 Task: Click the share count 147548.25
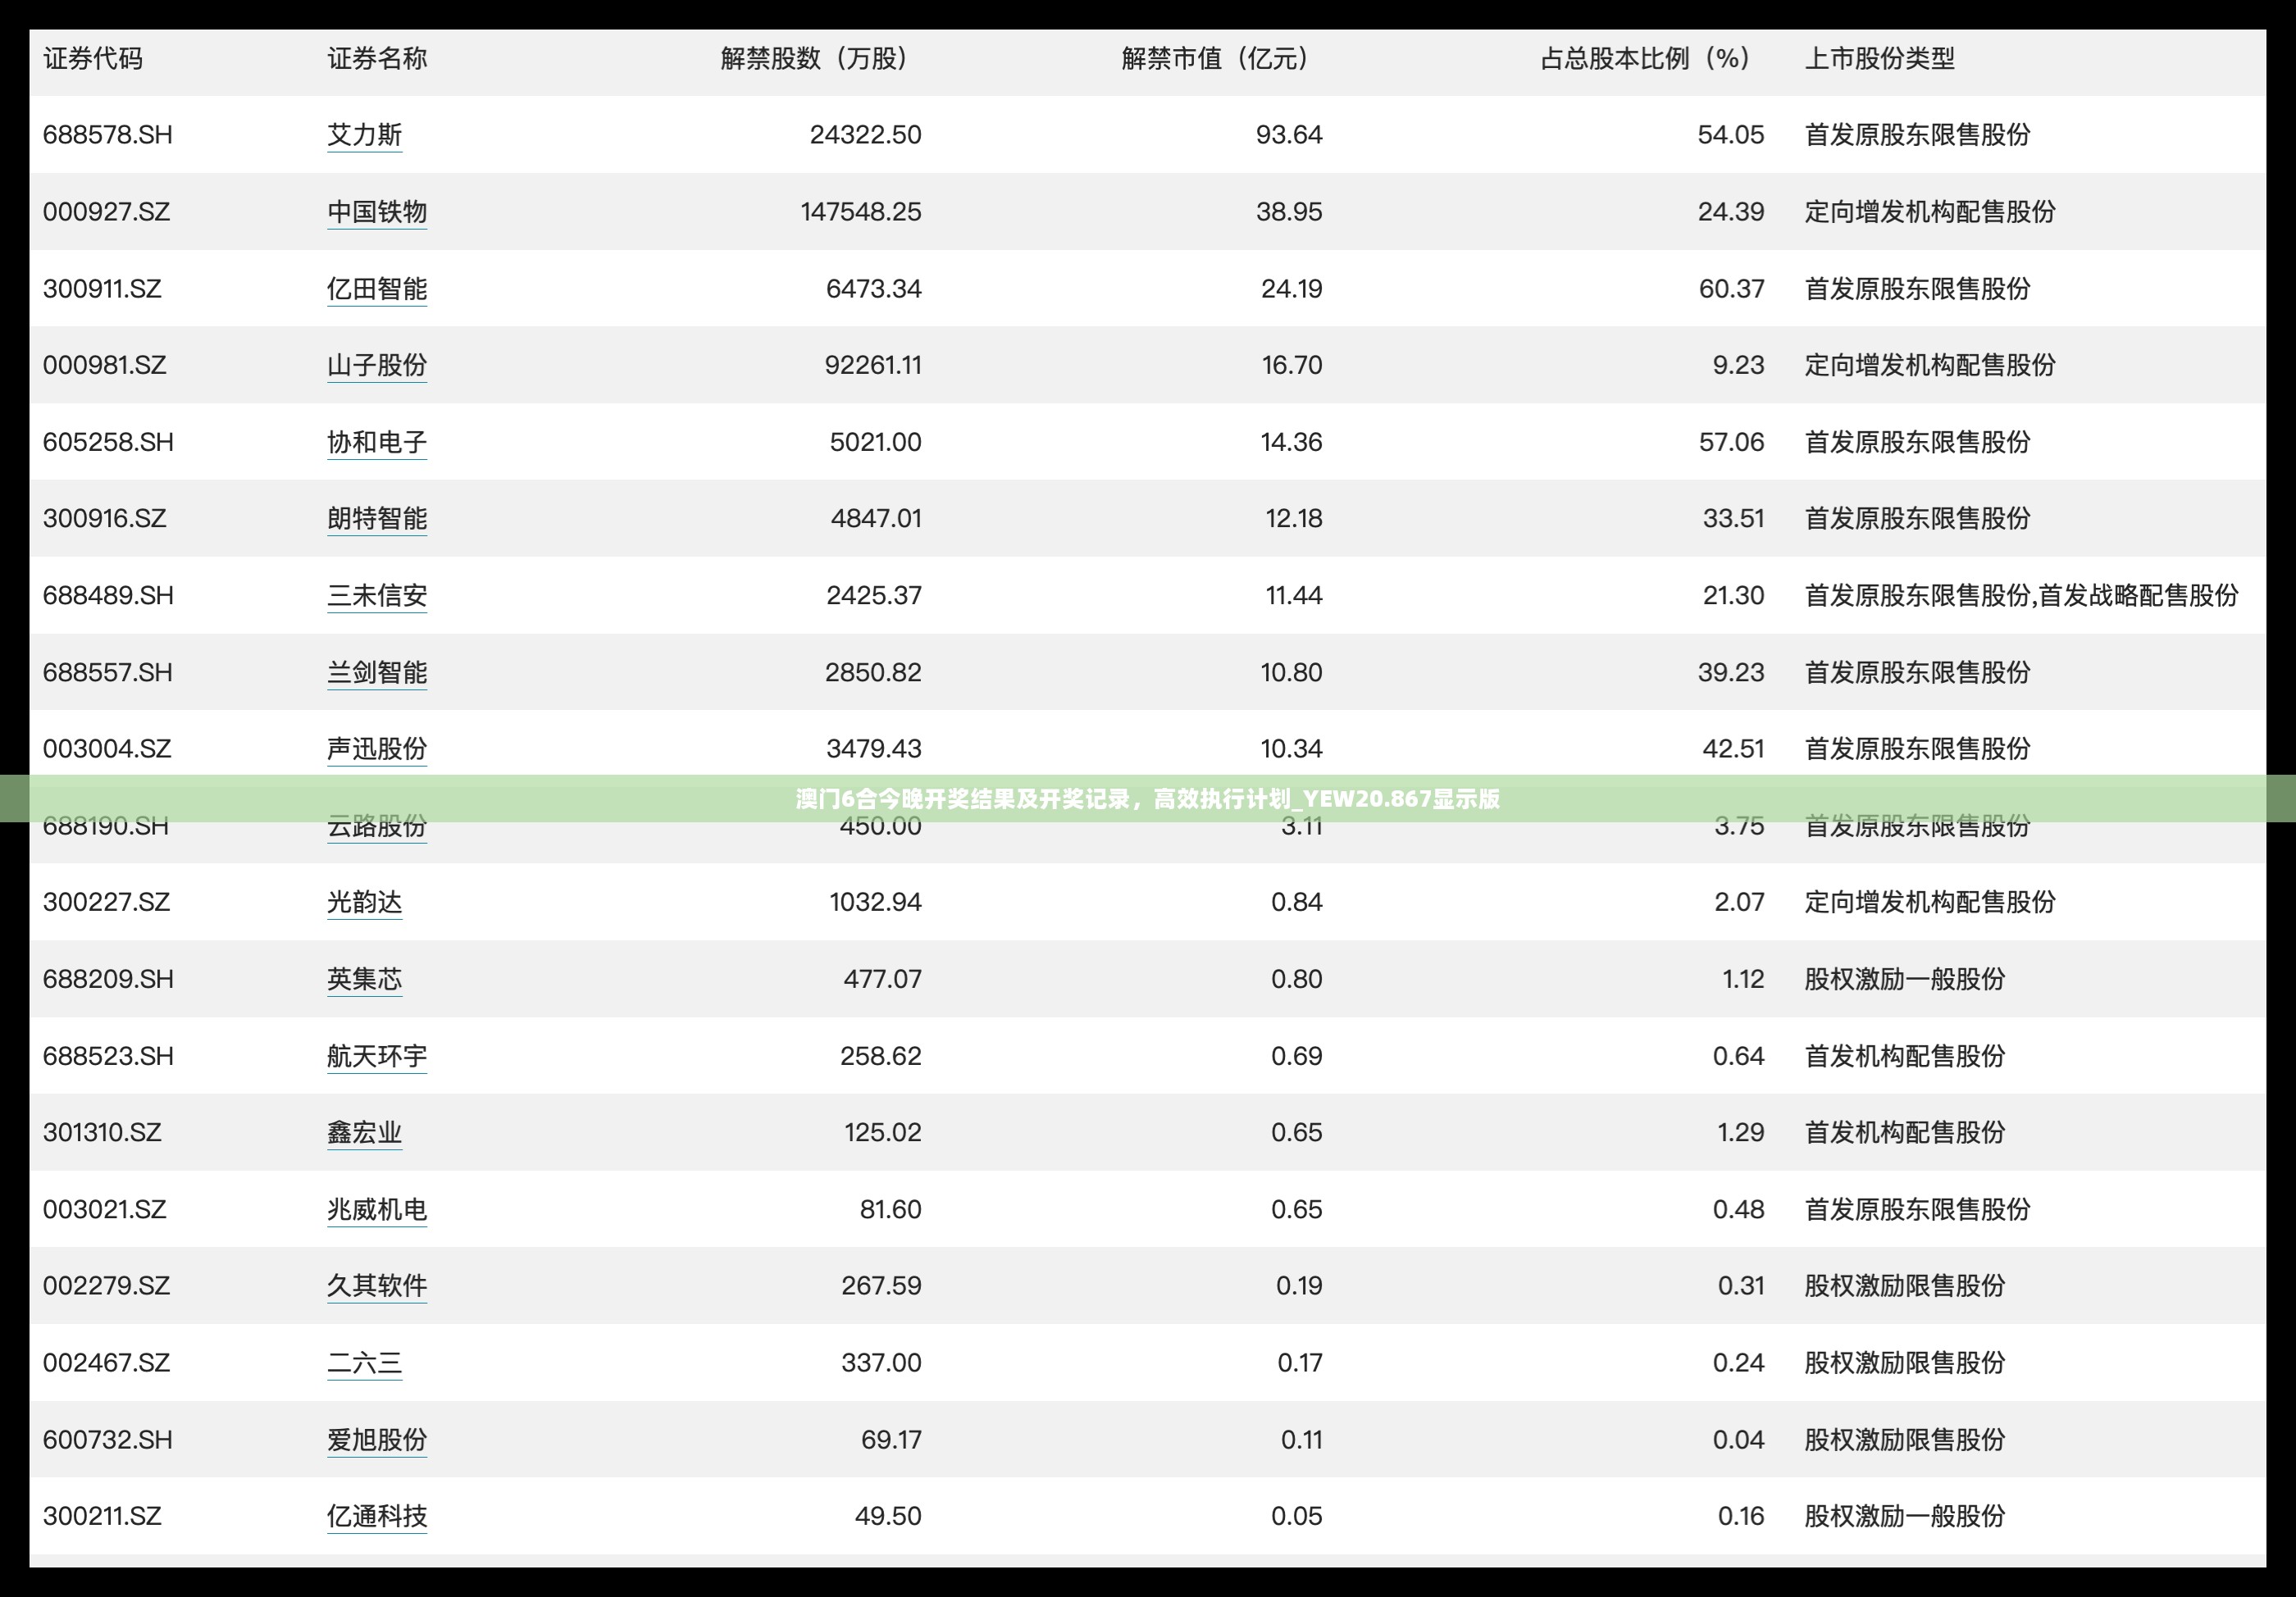coord(861,211)
